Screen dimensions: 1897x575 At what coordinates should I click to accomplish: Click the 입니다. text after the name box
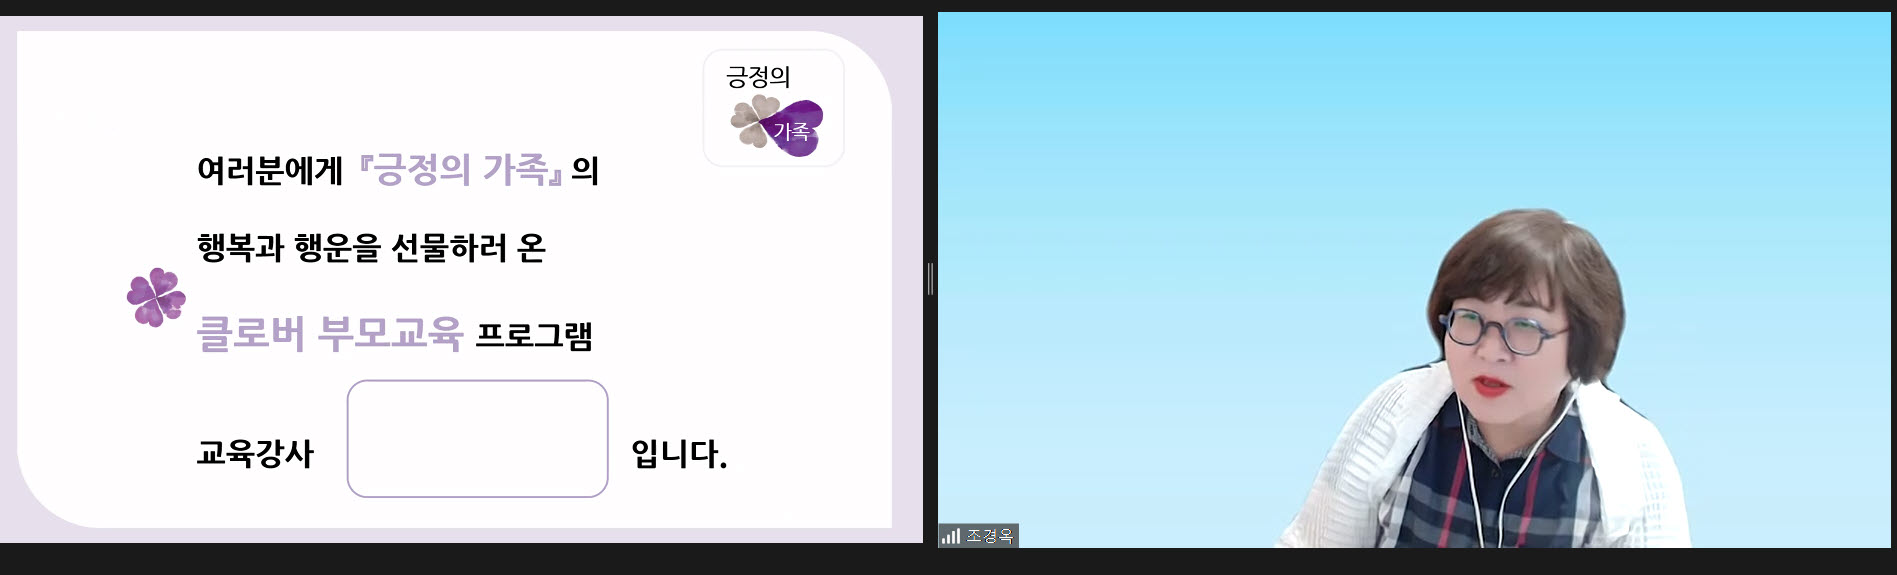[679, 454]
